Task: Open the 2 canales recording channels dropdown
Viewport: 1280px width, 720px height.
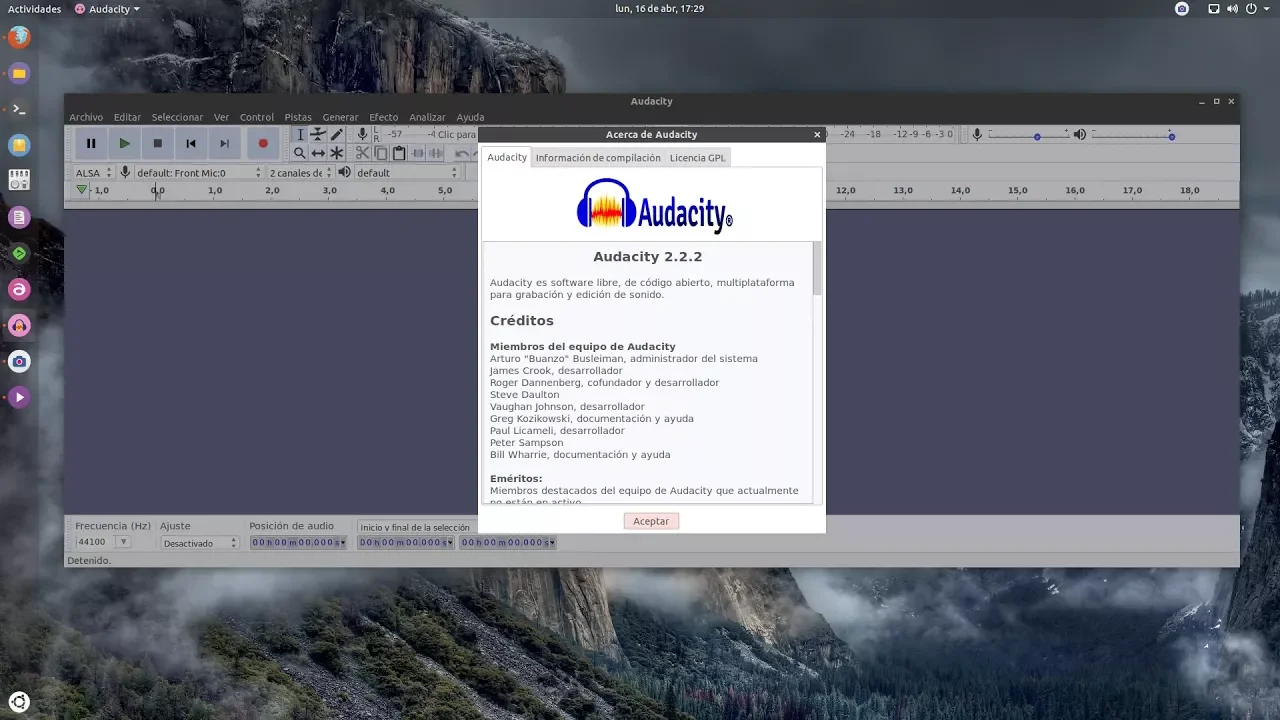Action: click(300, 173)
